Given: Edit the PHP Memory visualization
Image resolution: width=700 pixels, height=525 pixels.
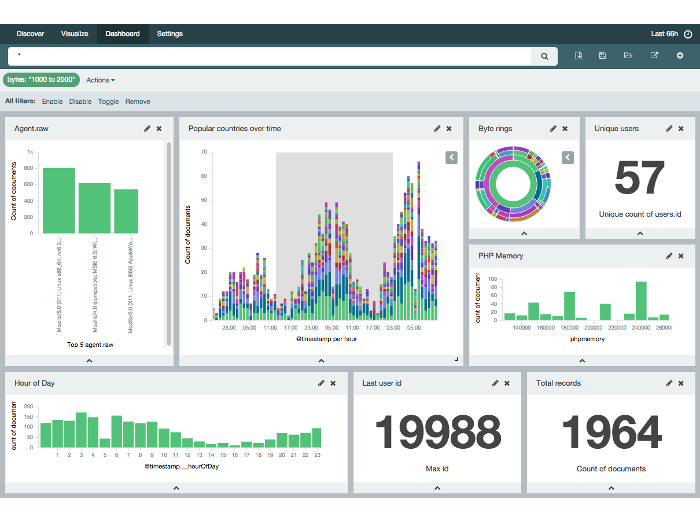Looking at the screenshot, I should click(669, 256).
